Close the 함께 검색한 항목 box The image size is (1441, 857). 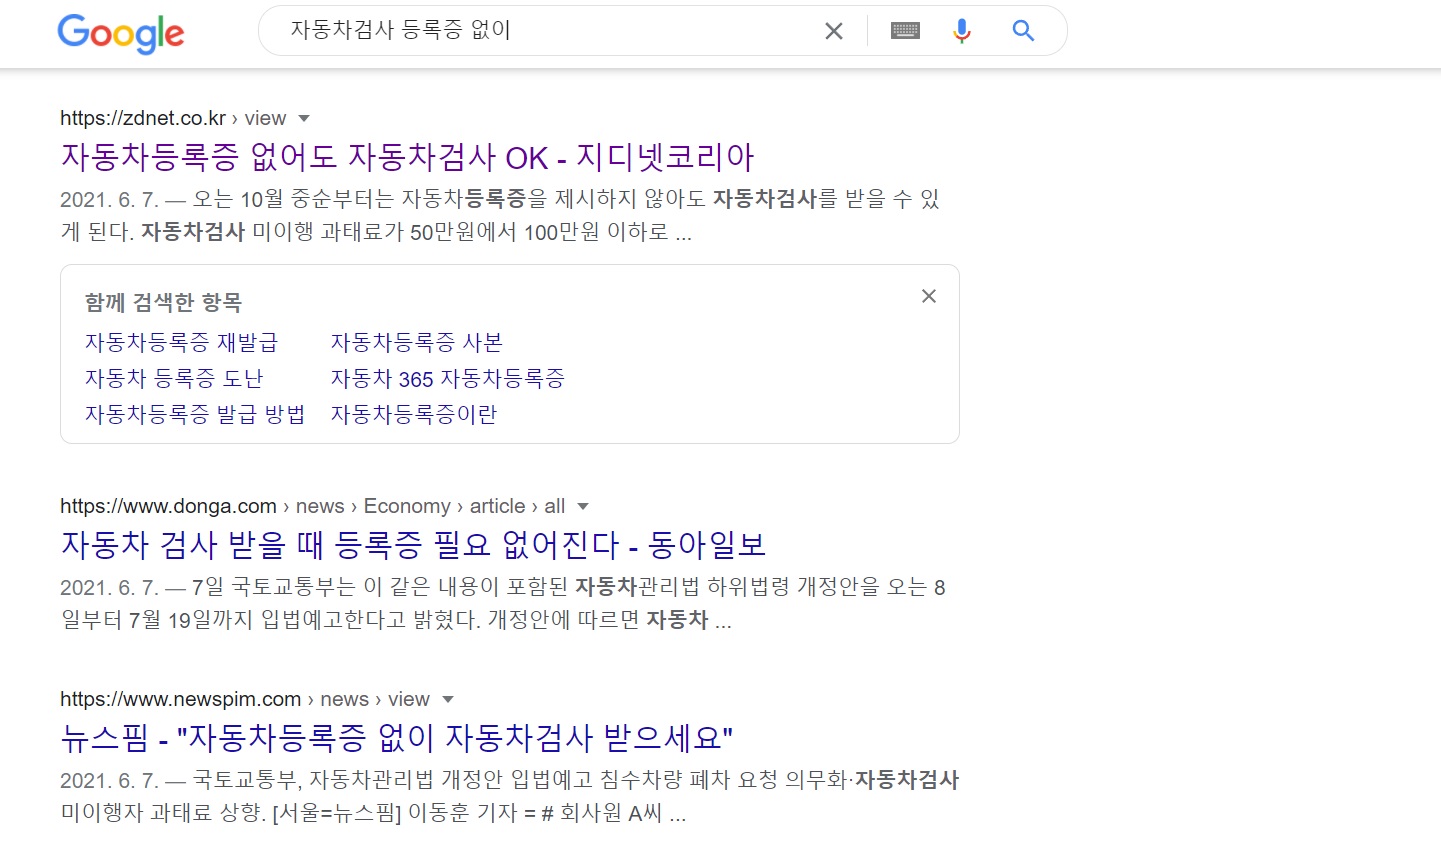[x=929, y=296]
